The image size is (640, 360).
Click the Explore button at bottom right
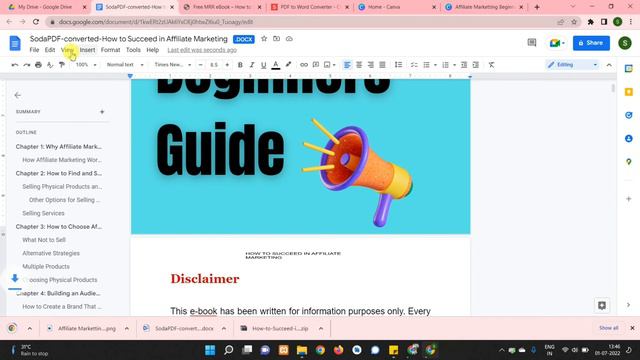602,305
